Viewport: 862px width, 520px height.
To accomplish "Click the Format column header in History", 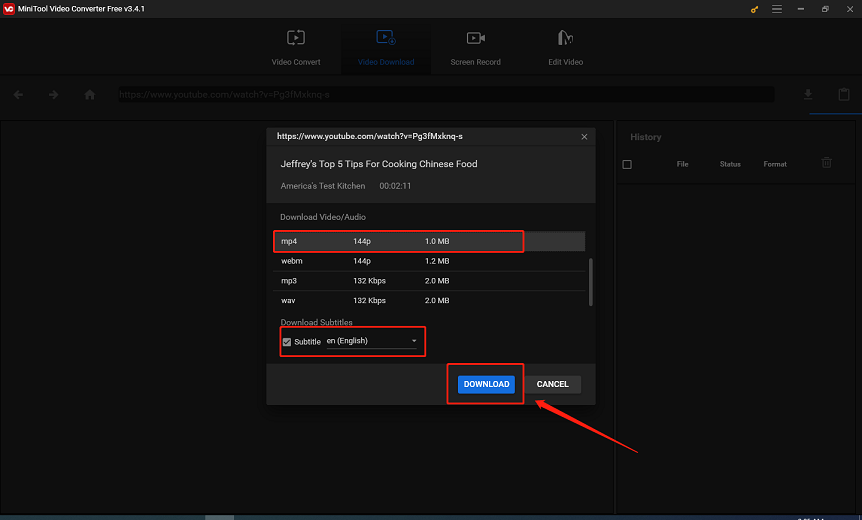I will click(x=775, y=164).
